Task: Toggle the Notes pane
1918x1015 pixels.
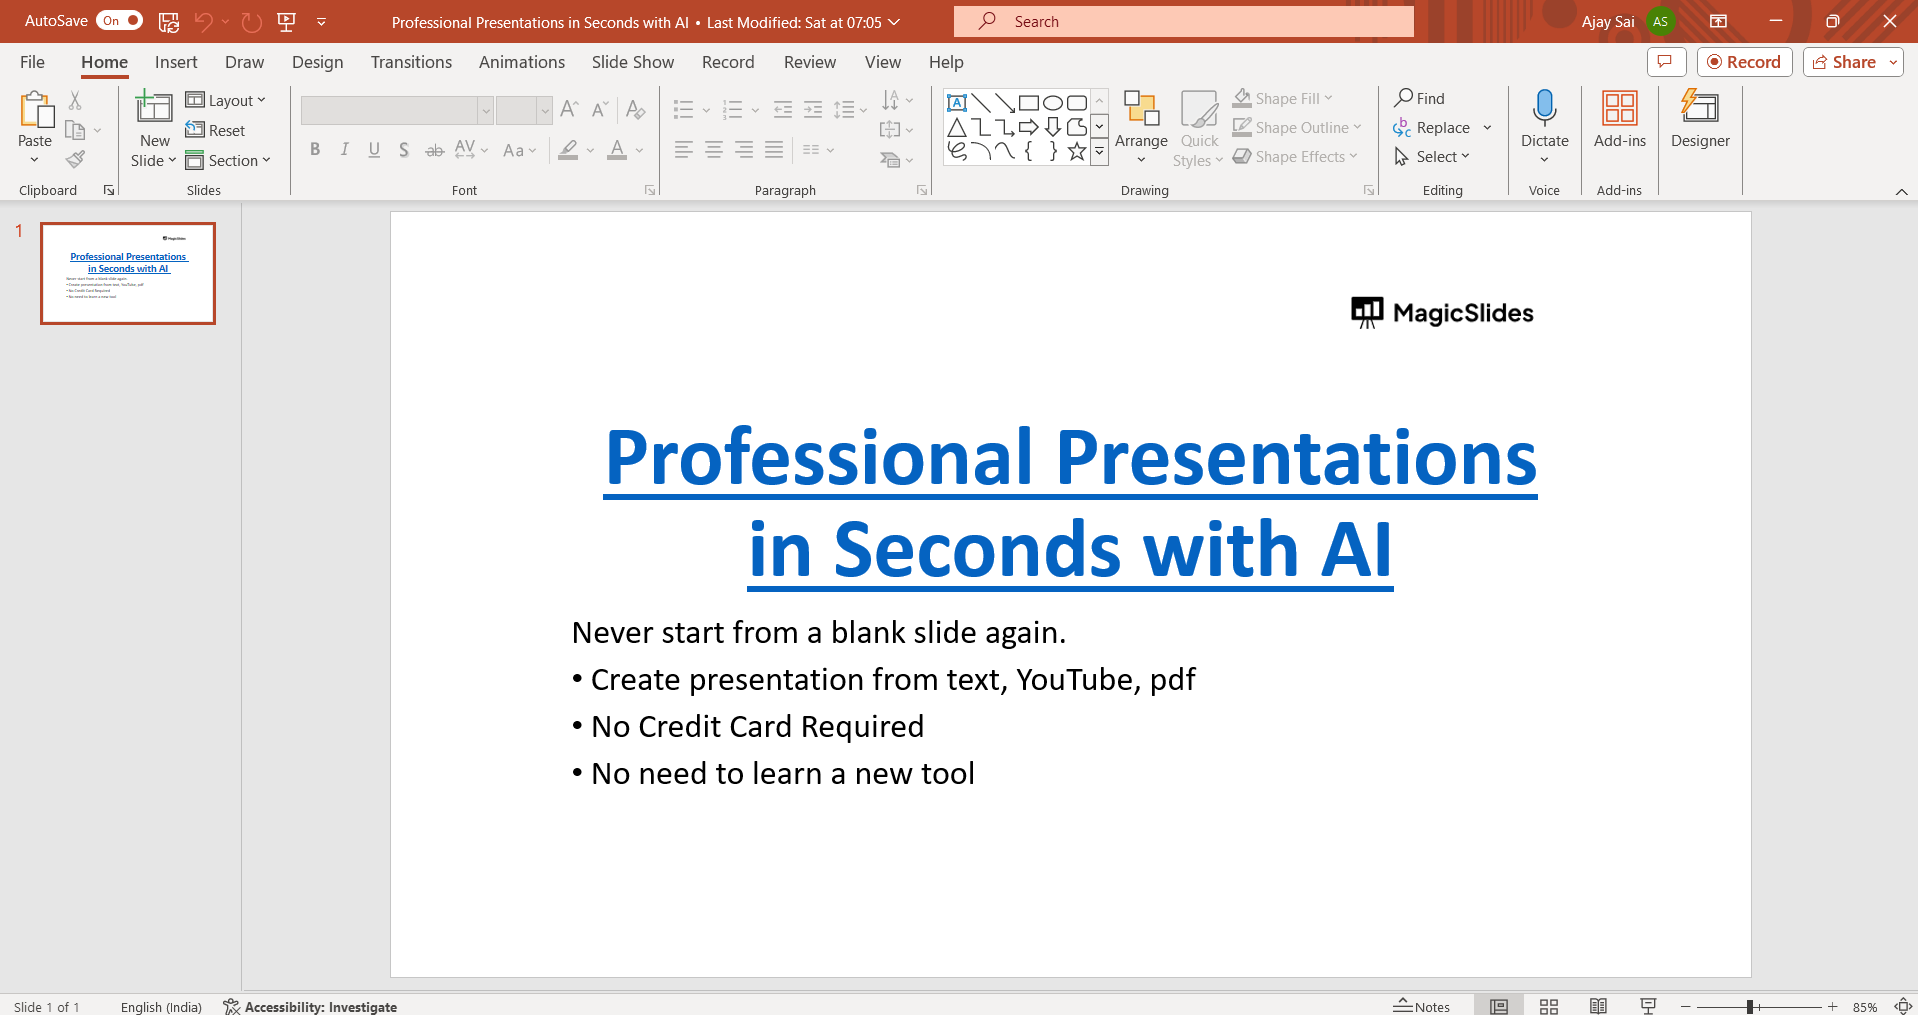Action: pos(1422,1006)
